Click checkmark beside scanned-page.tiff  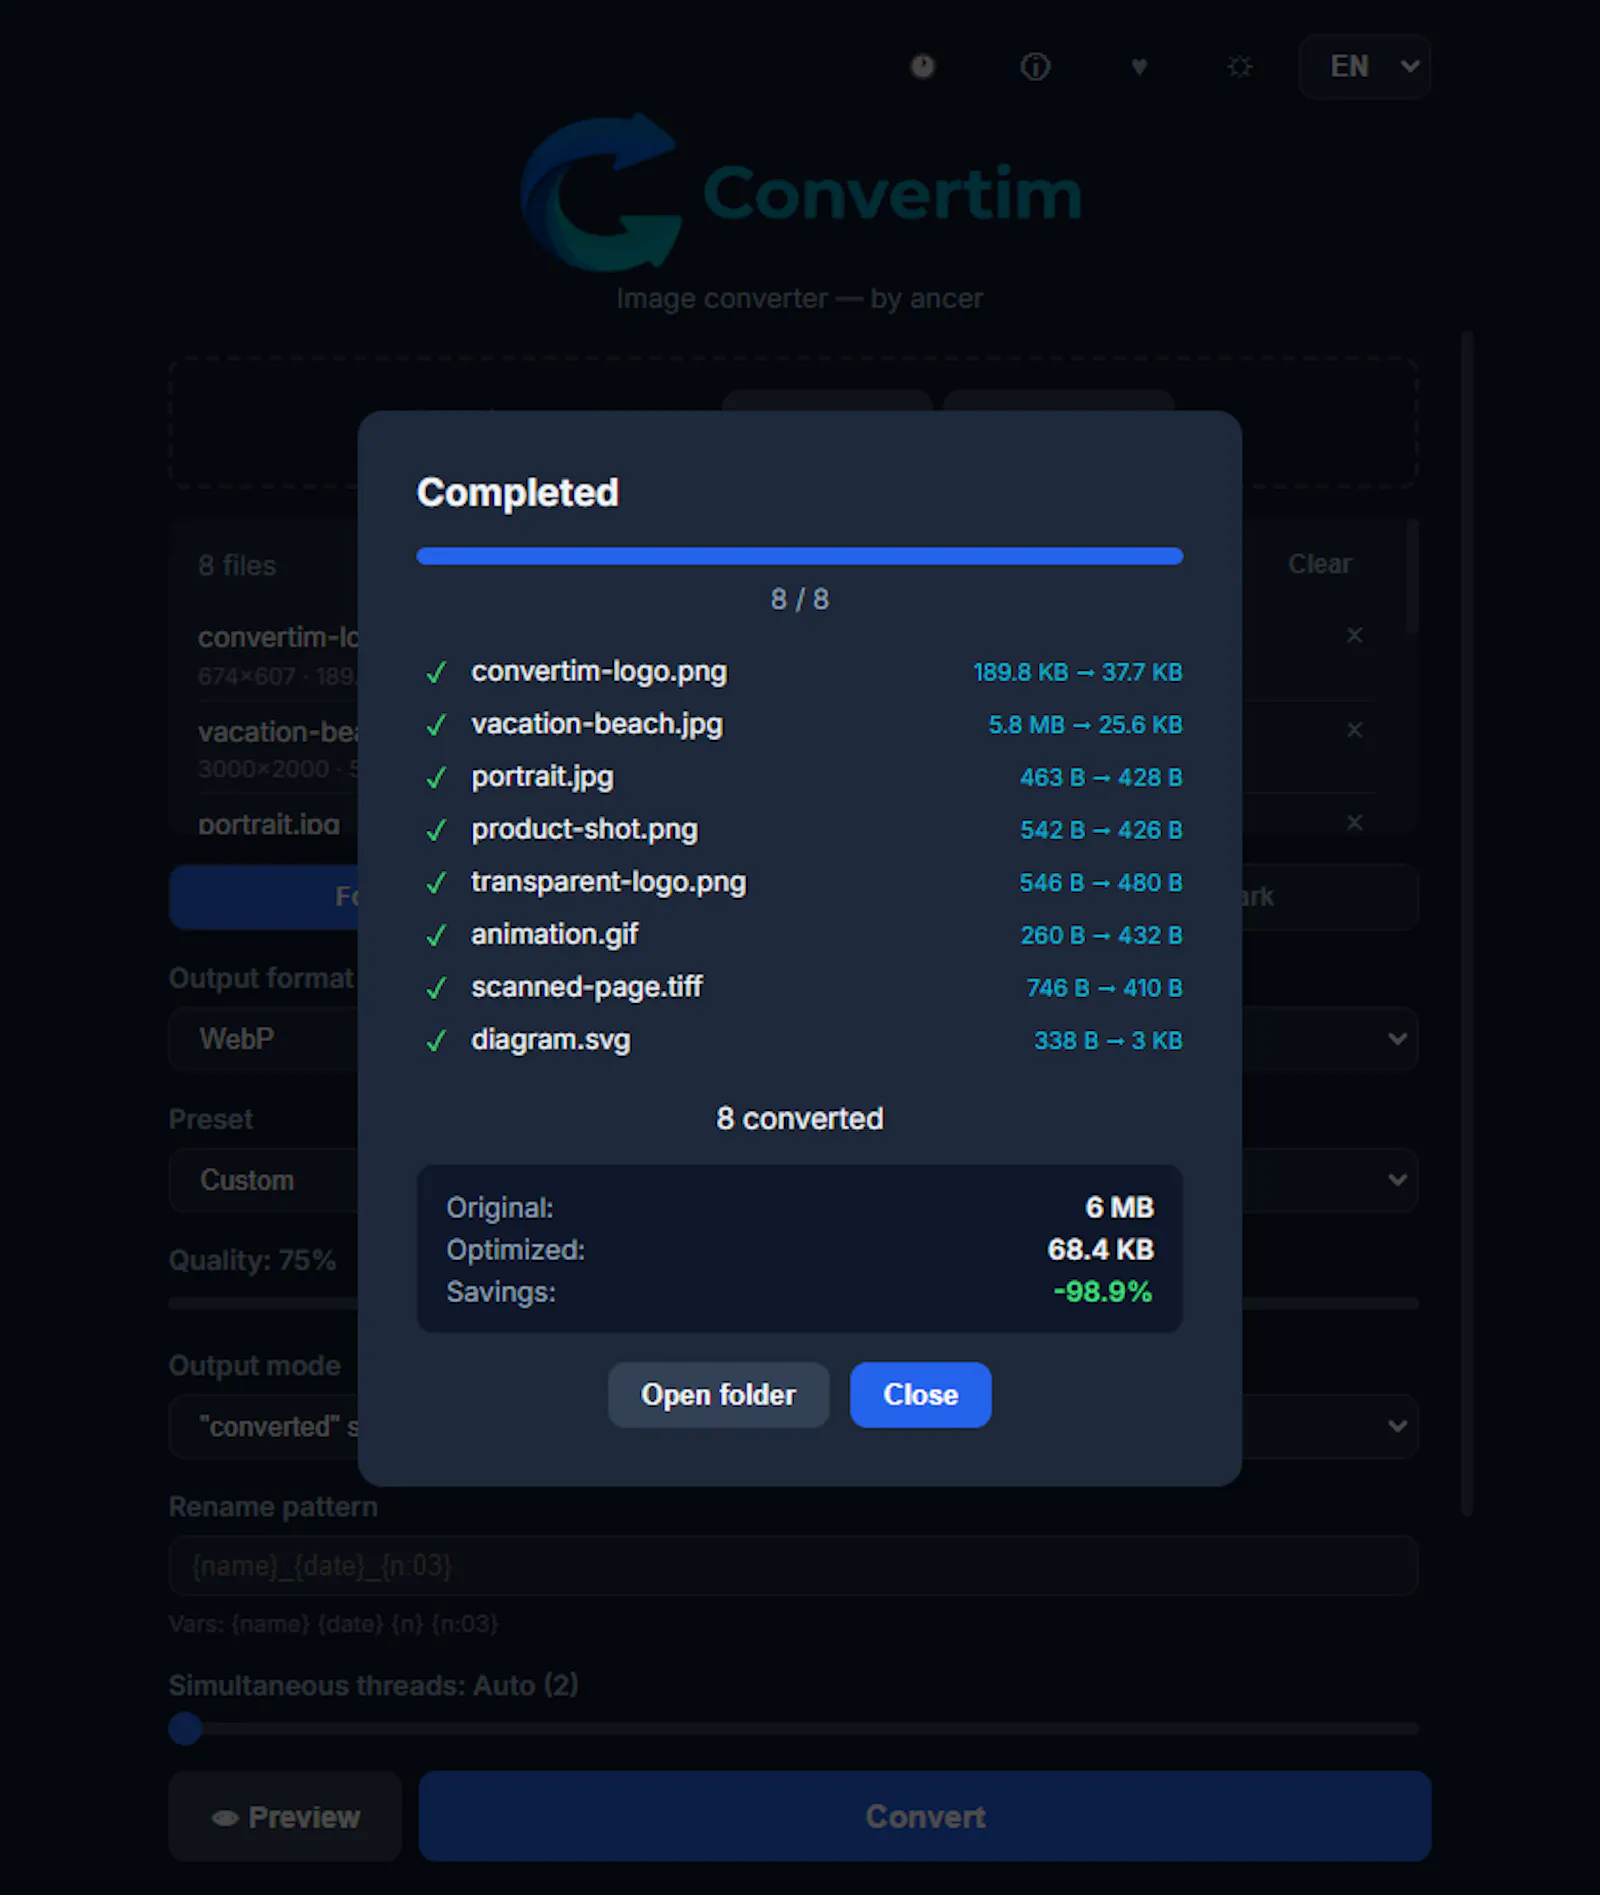(436, 988)
